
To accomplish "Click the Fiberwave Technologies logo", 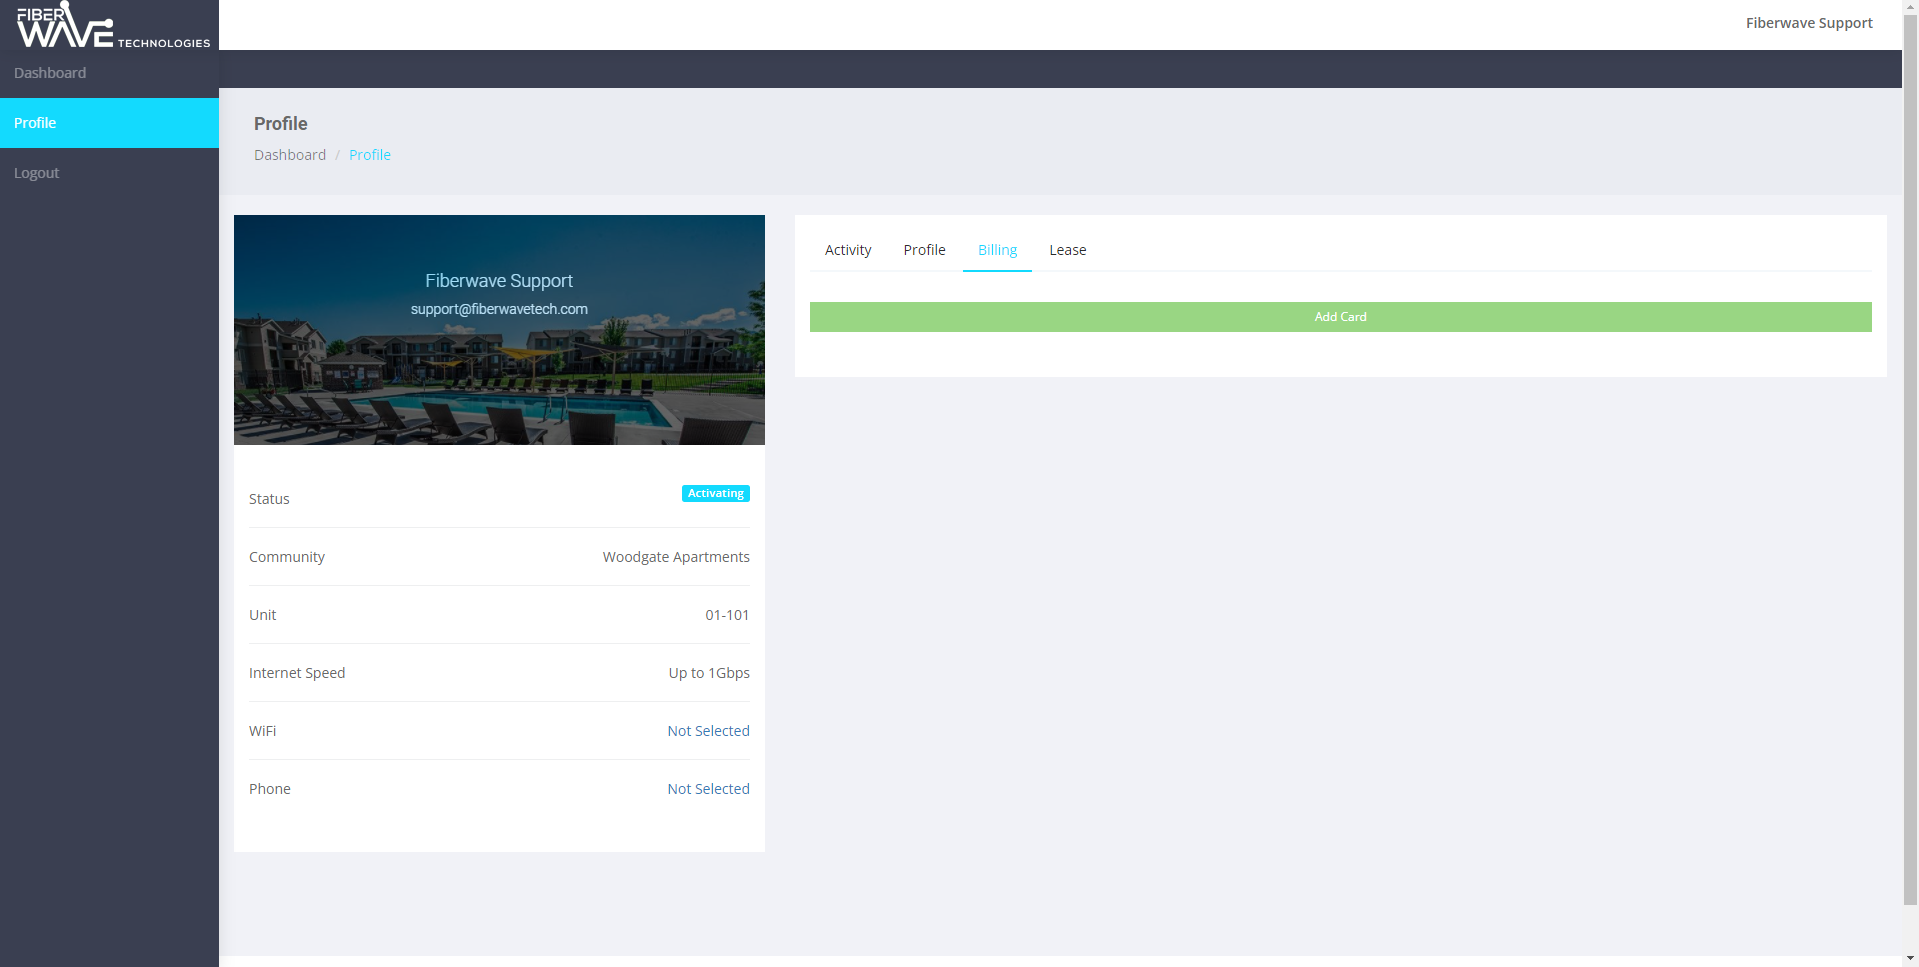I will 113,25.
